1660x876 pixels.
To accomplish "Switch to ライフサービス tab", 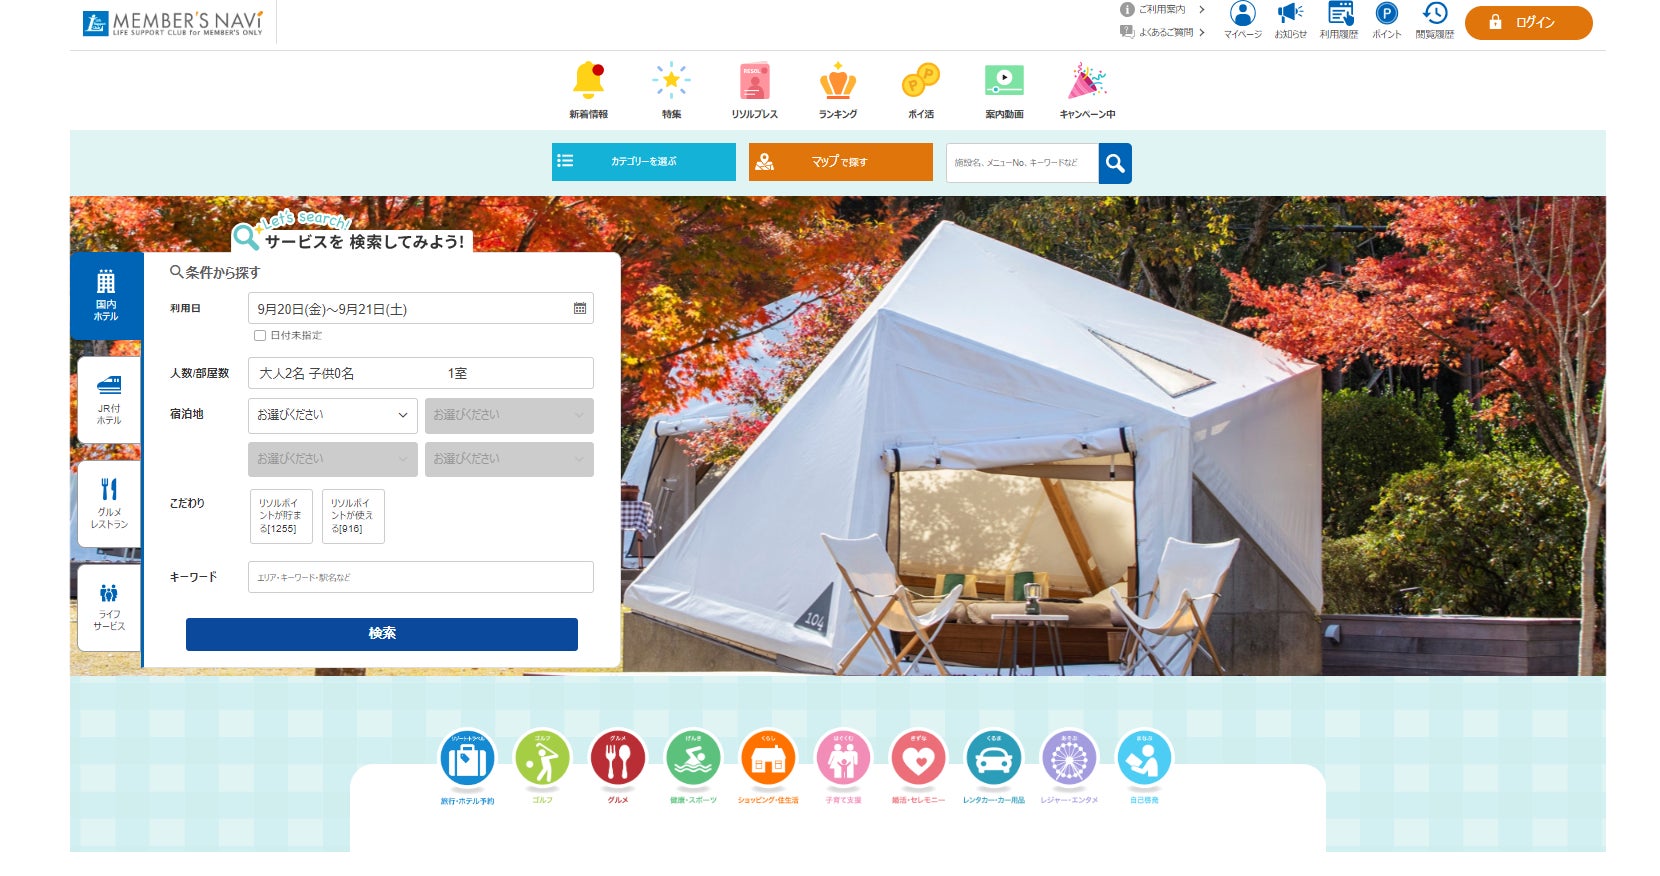I will (109, 608).
